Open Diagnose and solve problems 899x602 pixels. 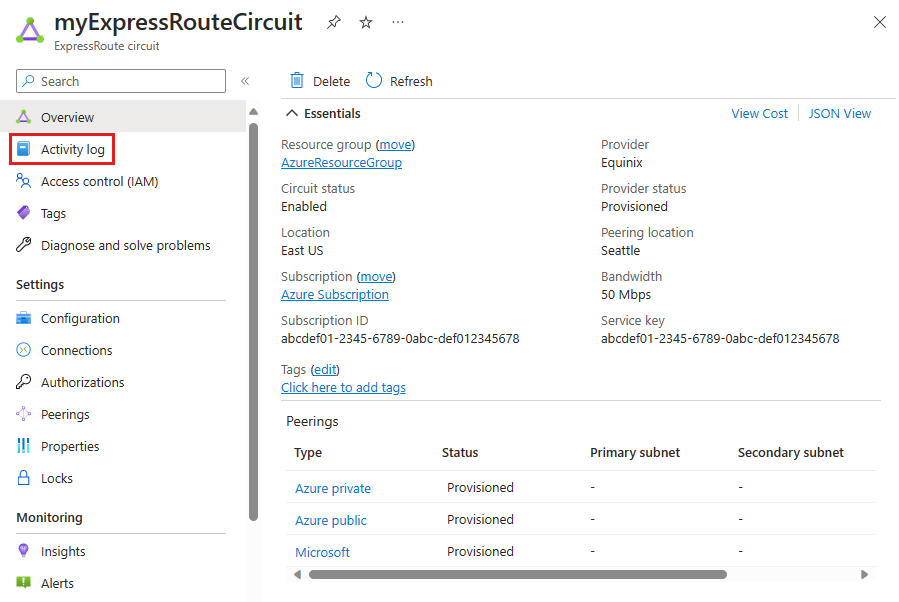[125, 245]
